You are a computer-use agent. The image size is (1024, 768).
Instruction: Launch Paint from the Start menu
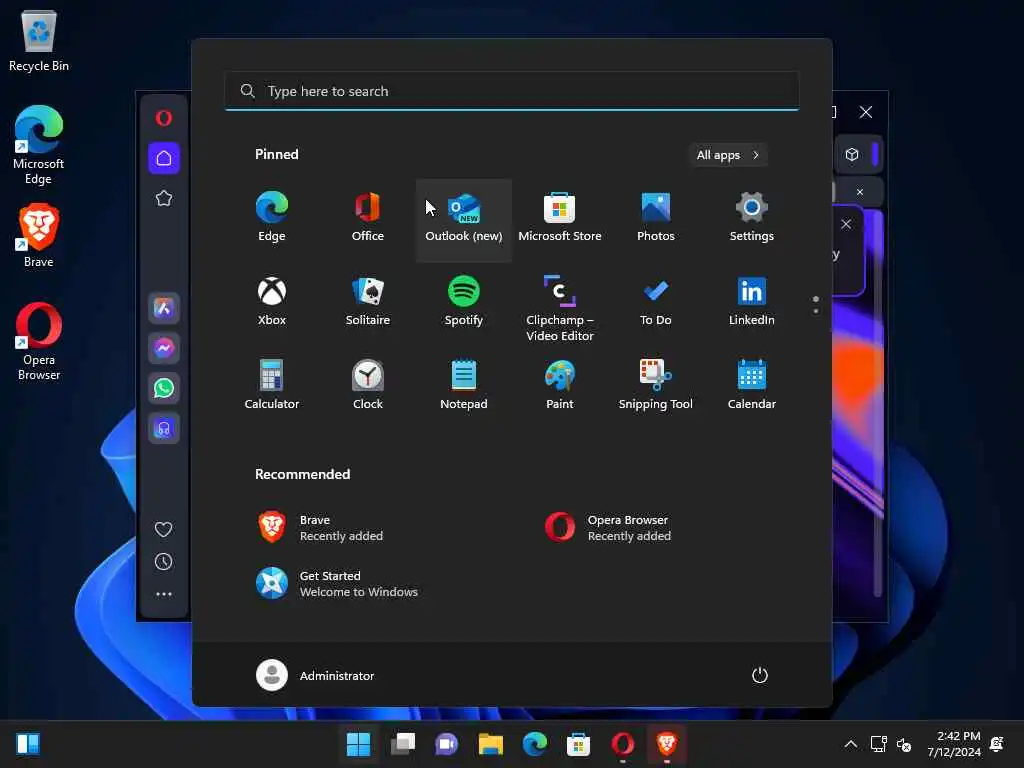click(x=560, y=385)
